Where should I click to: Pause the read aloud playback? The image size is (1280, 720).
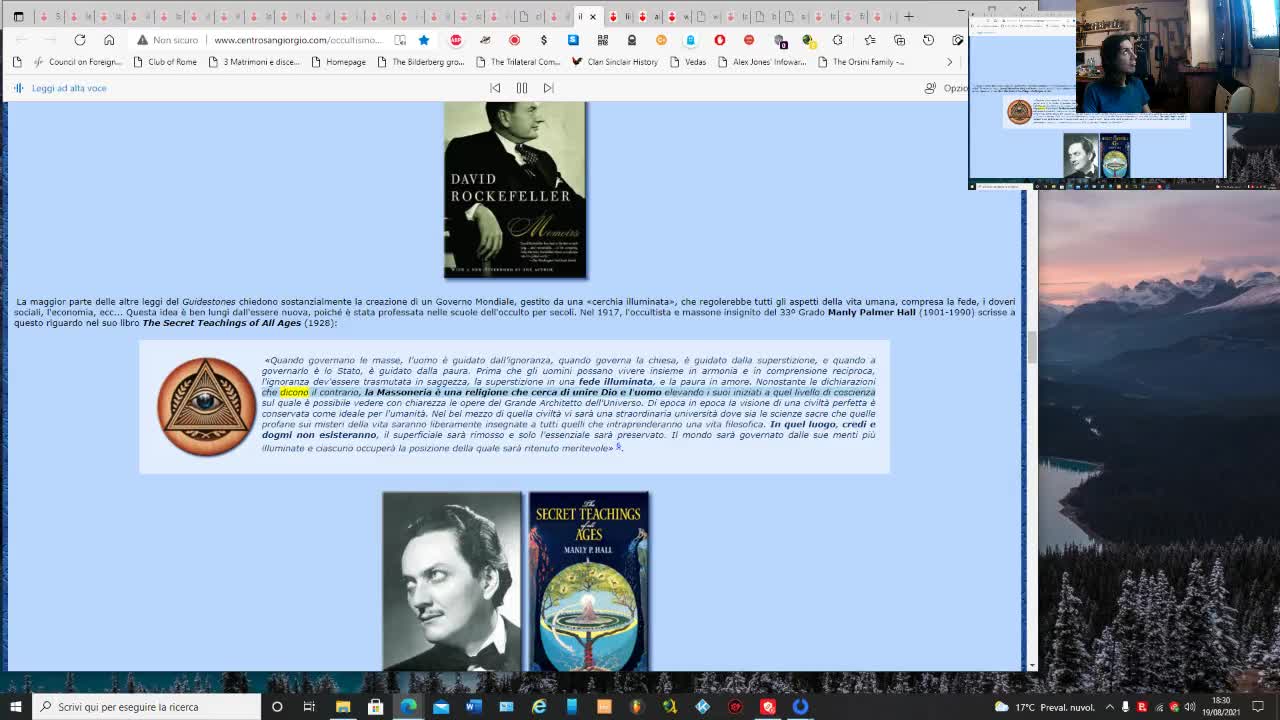pos(522,88)
